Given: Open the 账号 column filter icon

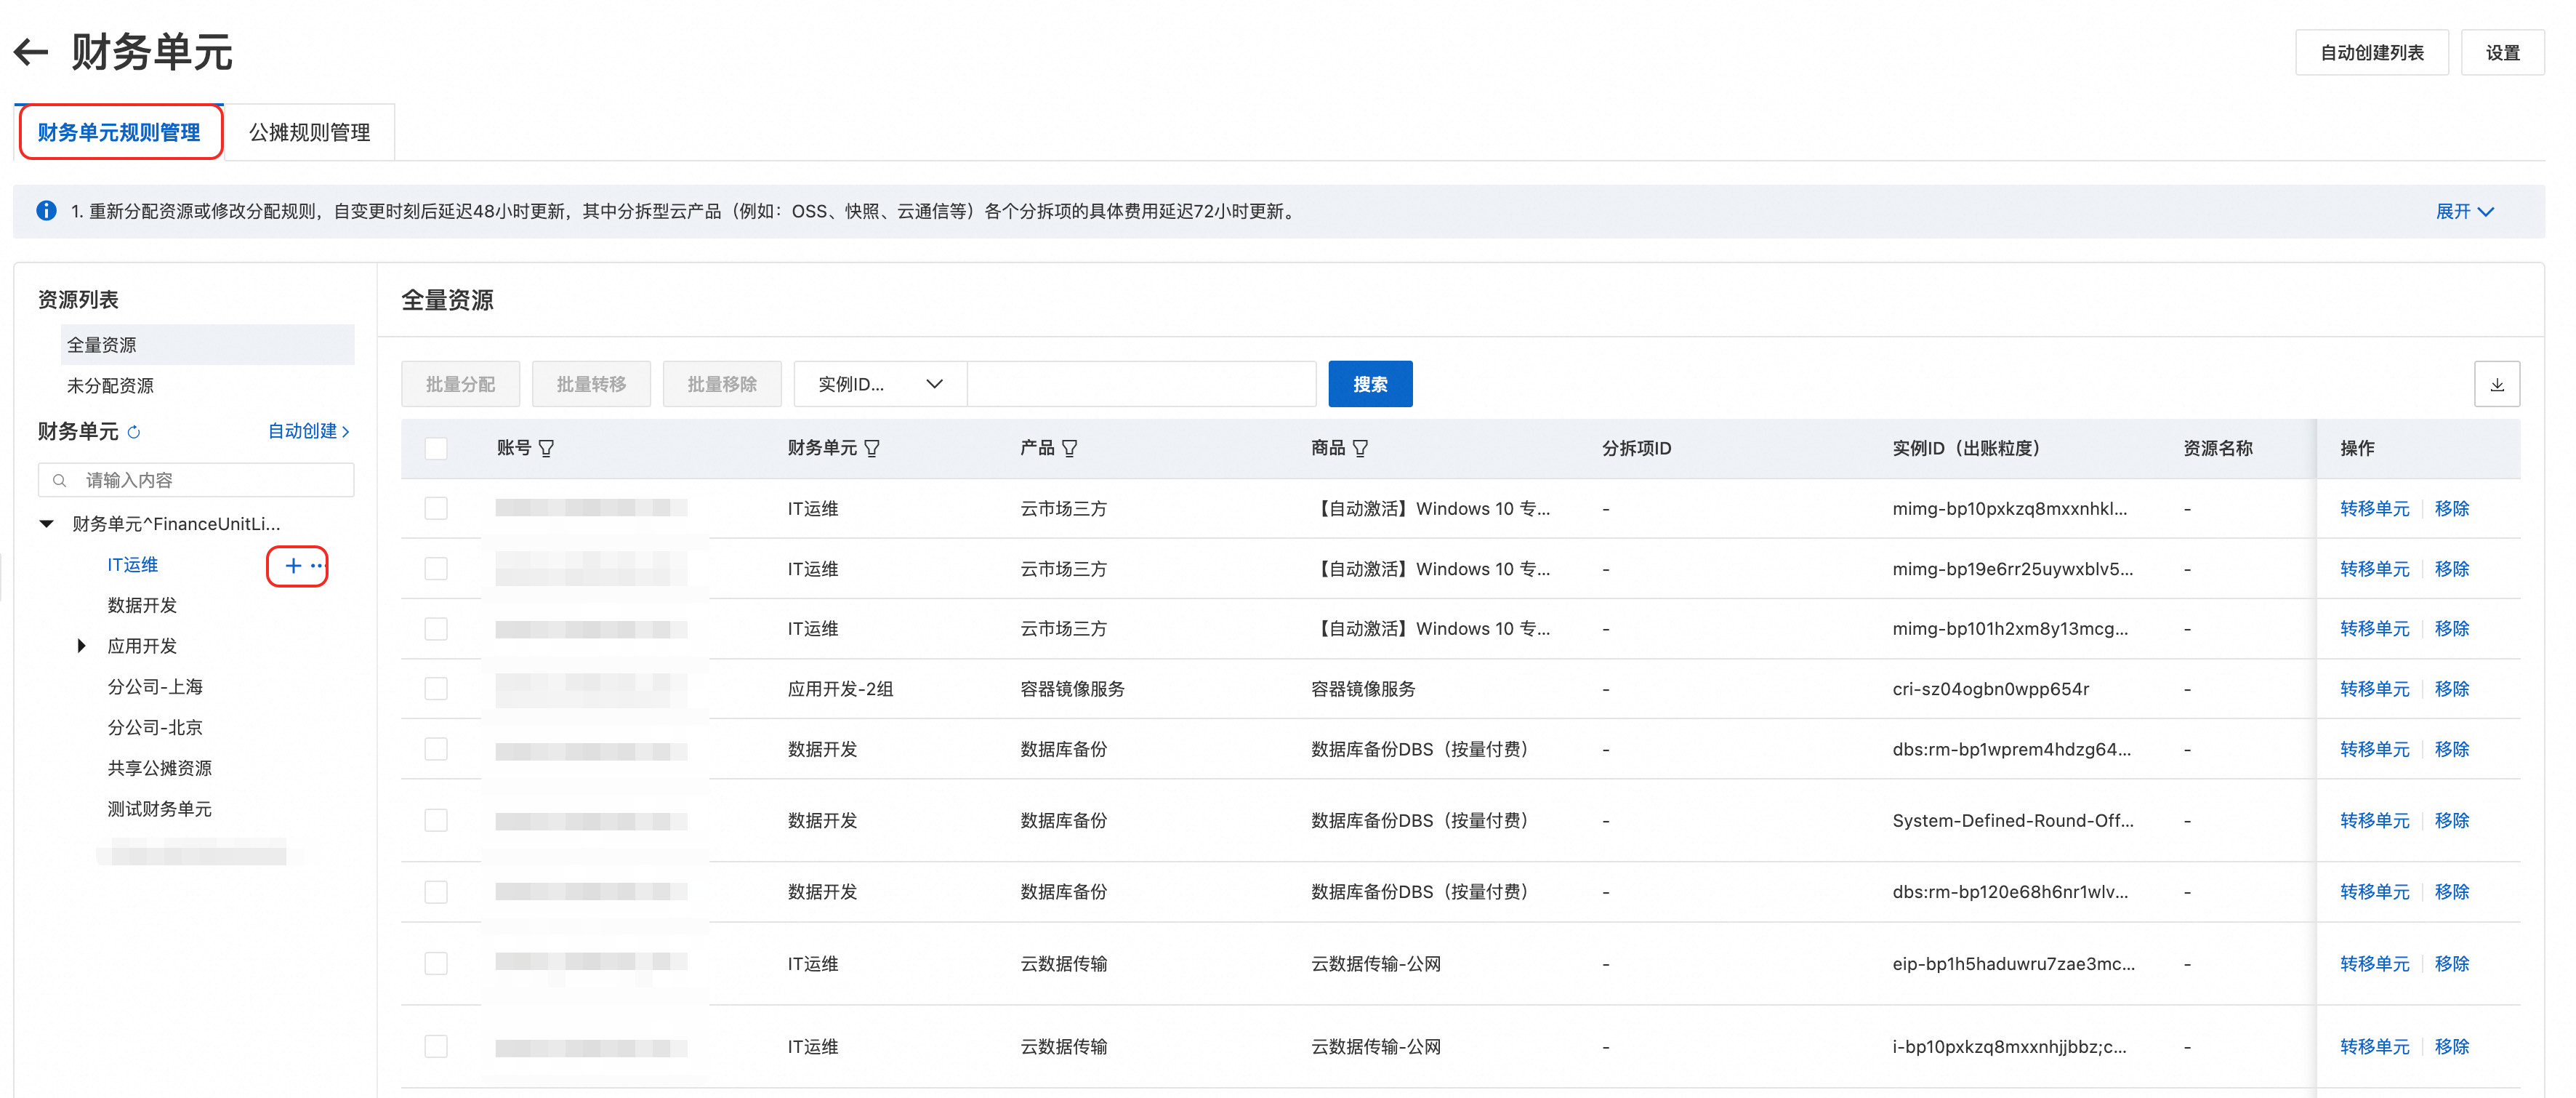Looking at the screenshot, I should 546,449.
